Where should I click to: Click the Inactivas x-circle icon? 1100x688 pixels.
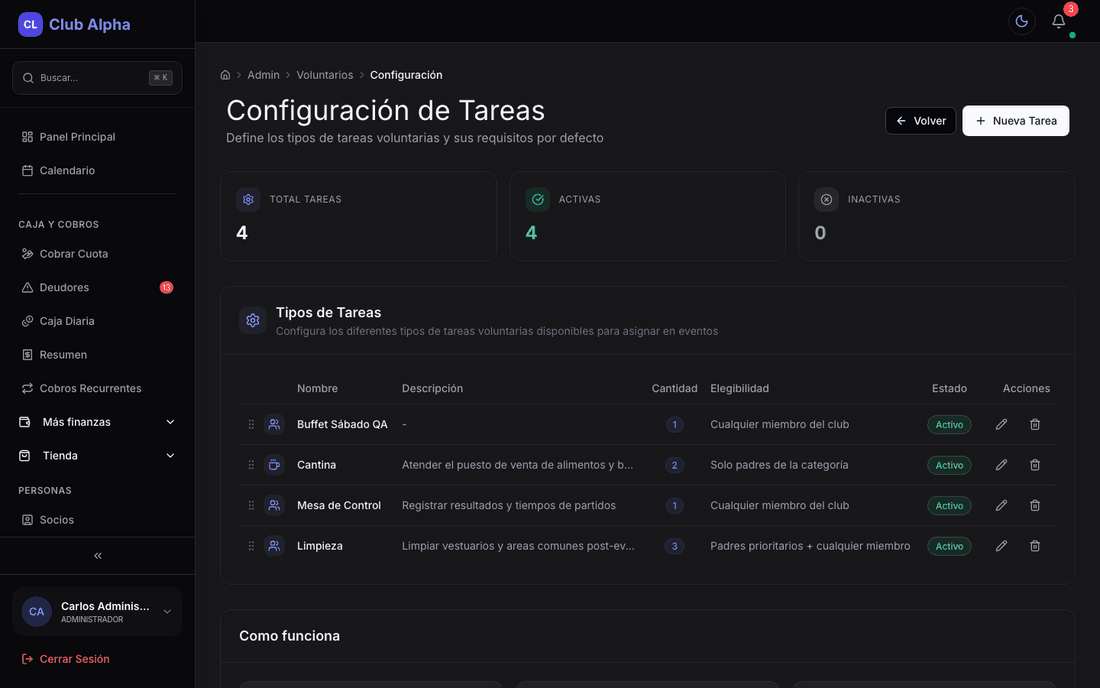coord(826,200)
